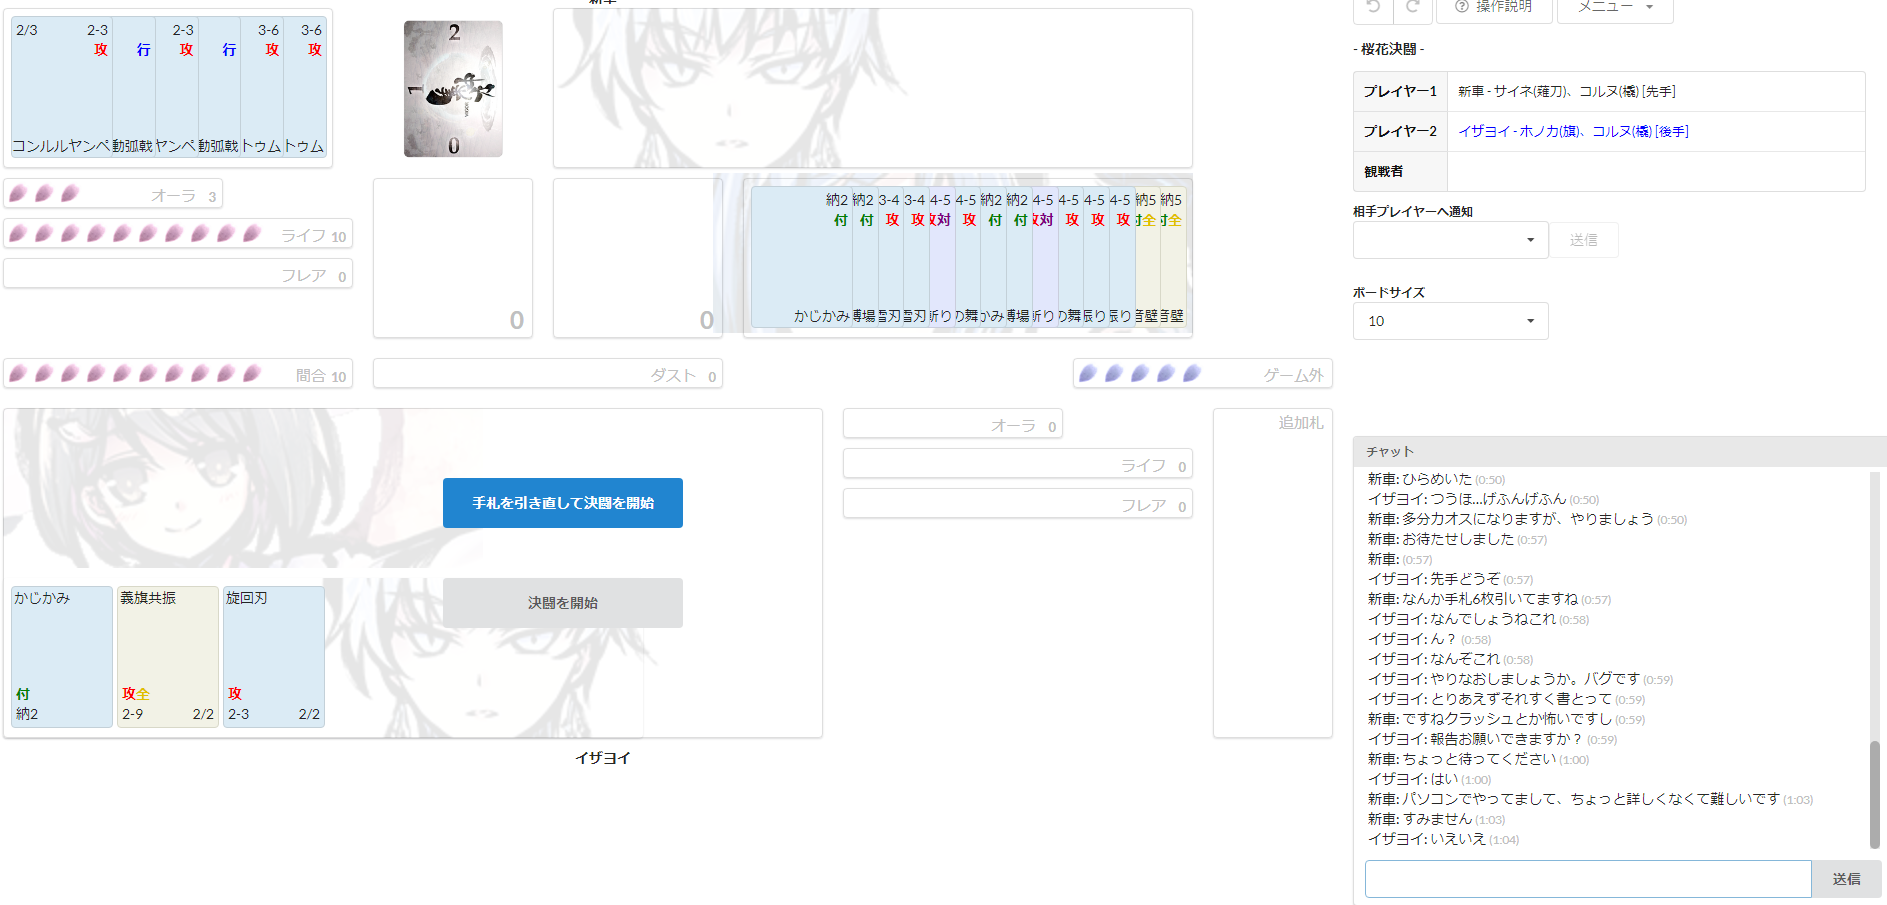Click opponent's ライフ 10 petal row
Screen dimensions: 1887x905
point(178,234)
